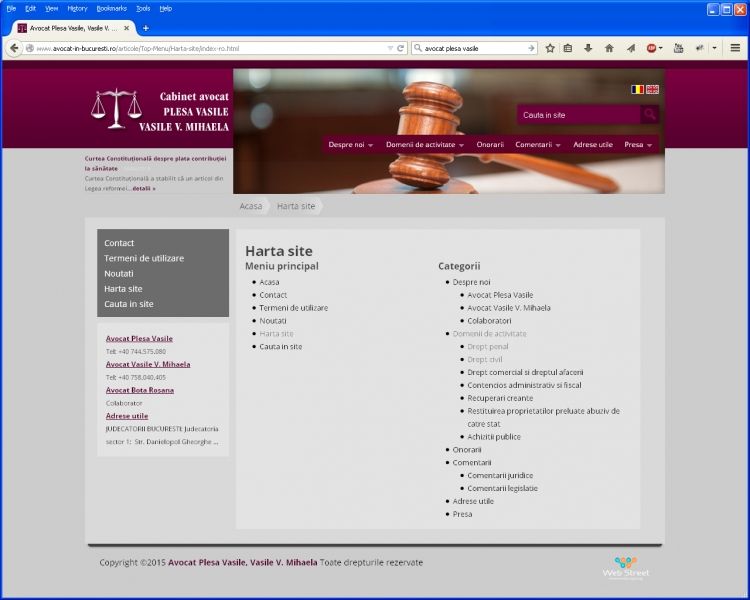
Task: Open Recuperari creante category link
Action: point(500,398)
